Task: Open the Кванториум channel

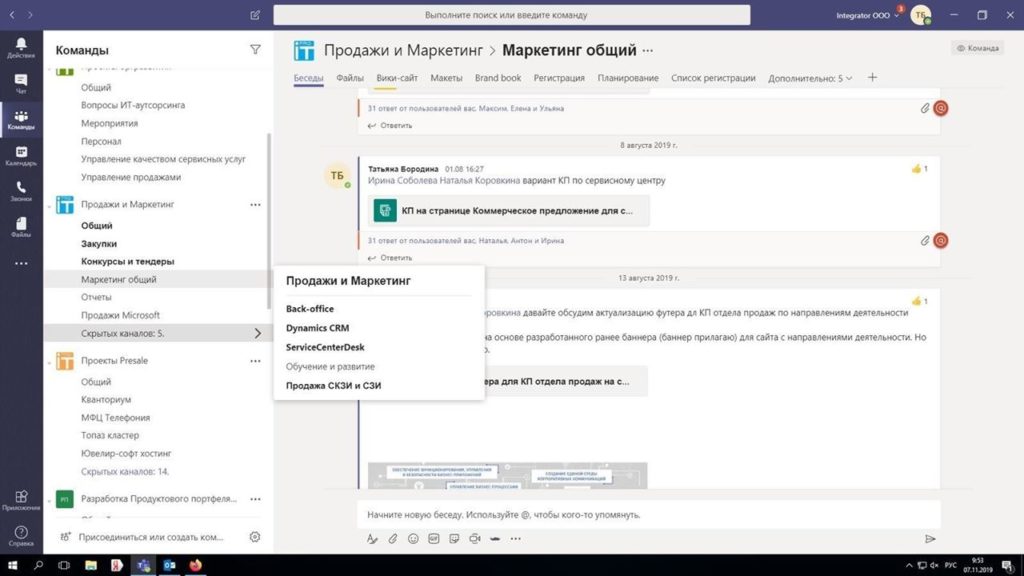Action: (106, 399)
